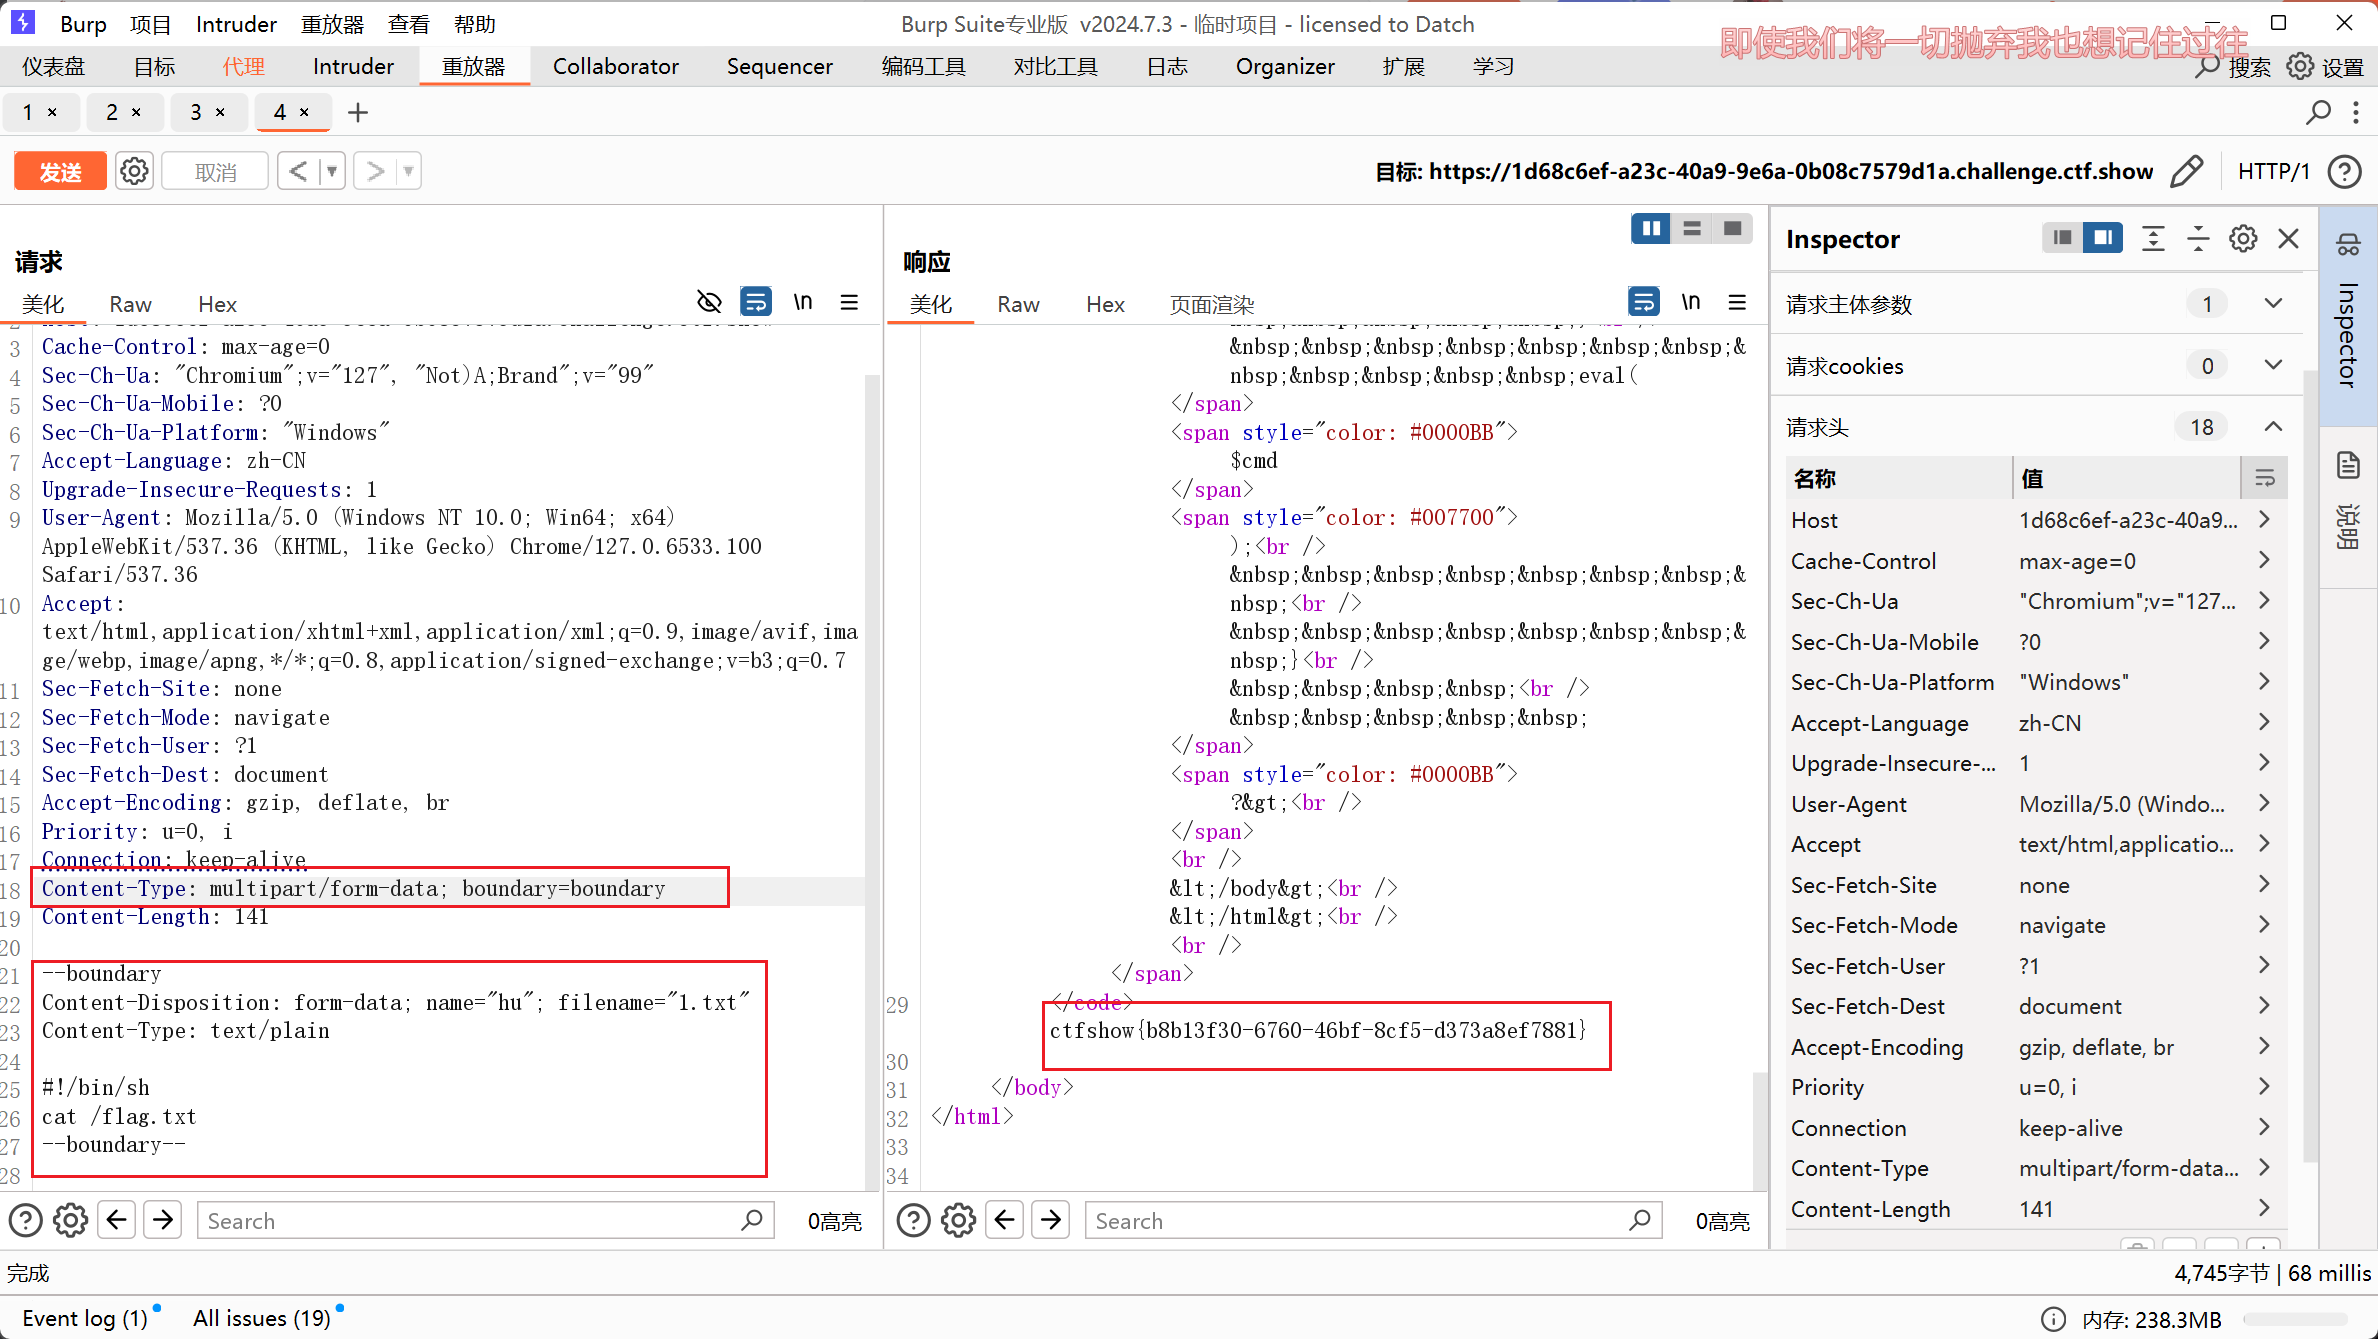Click the search magnifier in tab bar

[2318, 113]
